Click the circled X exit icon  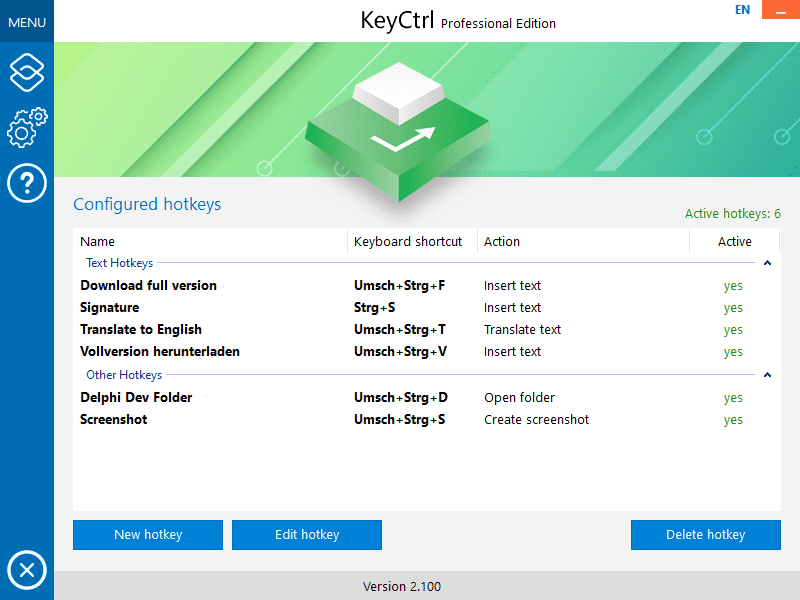click(27, 571)
